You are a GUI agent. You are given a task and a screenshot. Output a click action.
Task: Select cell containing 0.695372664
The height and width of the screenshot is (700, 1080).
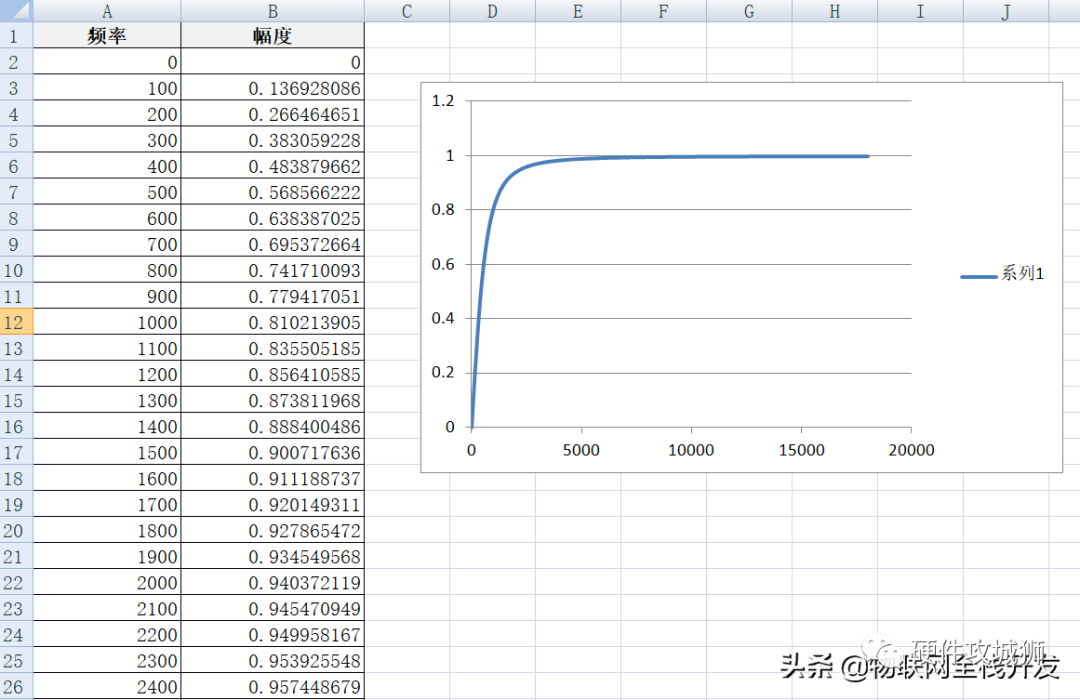tap(273, 245)
